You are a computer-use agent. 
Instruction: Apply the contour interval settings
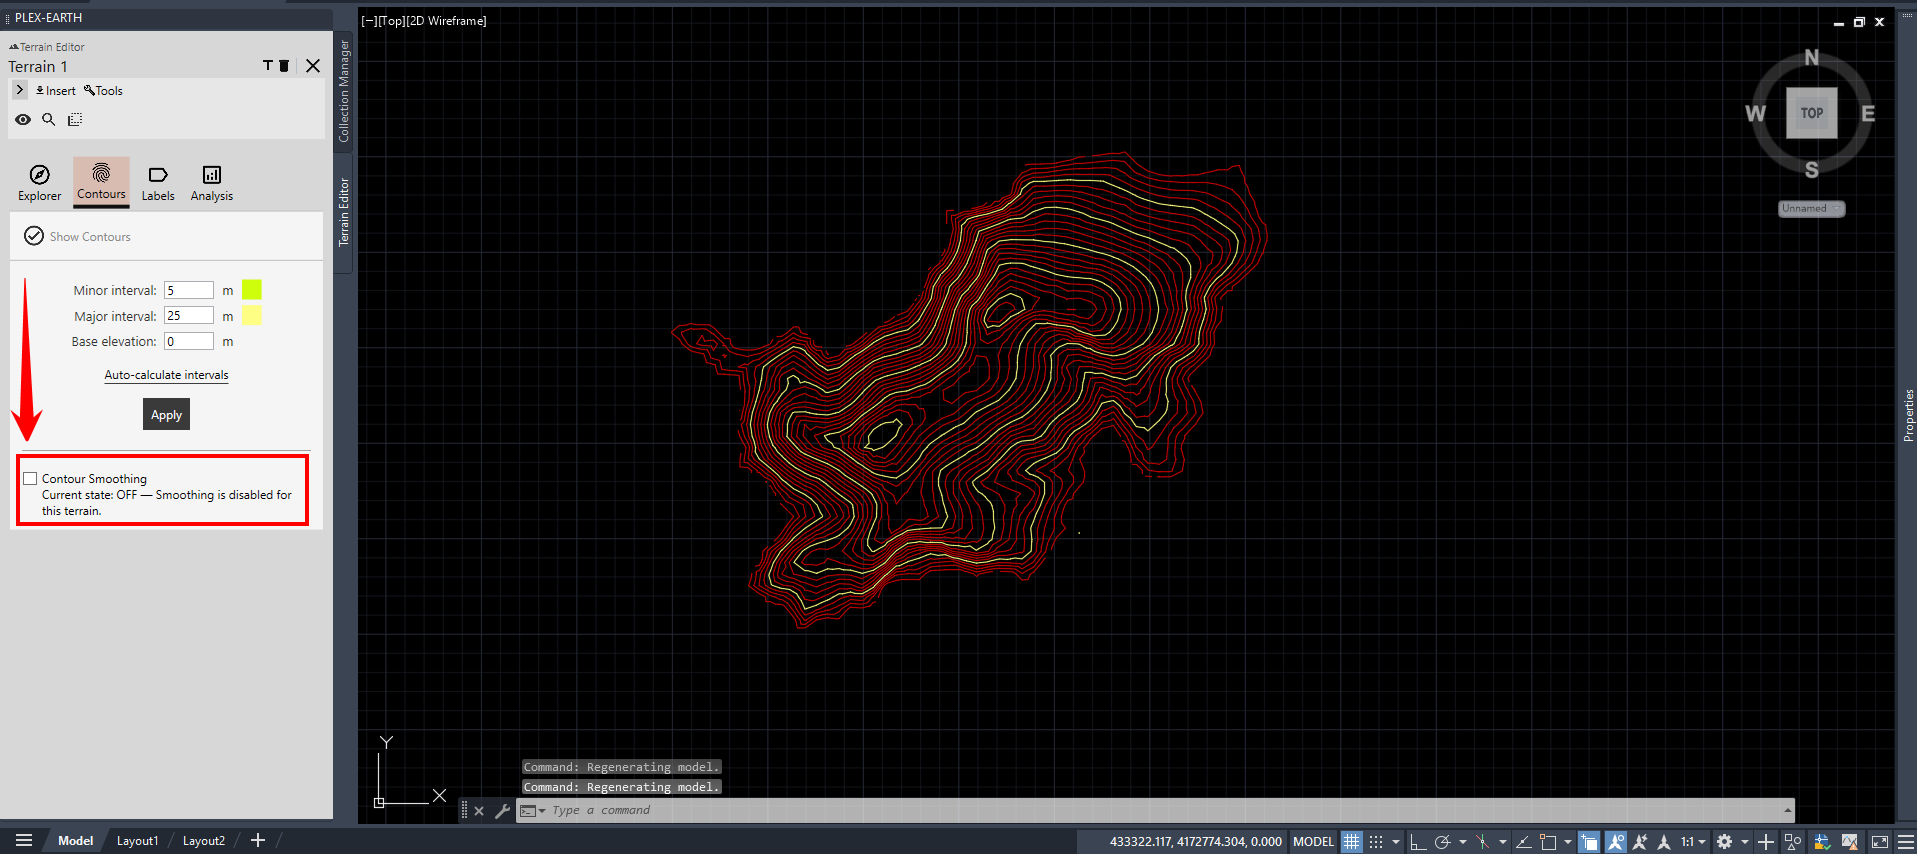pyautogui.click(x=166, y=414)
